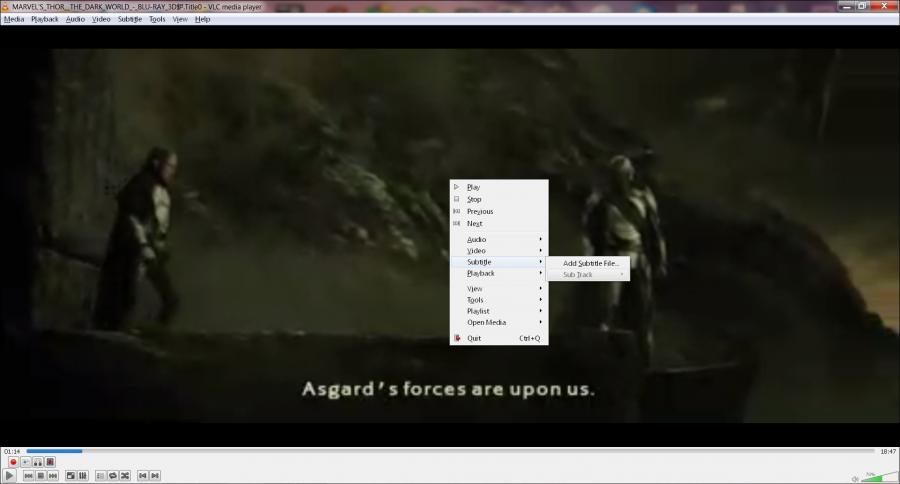Adjust the green volume slider
Viewport: 900px width, 484px height.
(x=878, y=477)
